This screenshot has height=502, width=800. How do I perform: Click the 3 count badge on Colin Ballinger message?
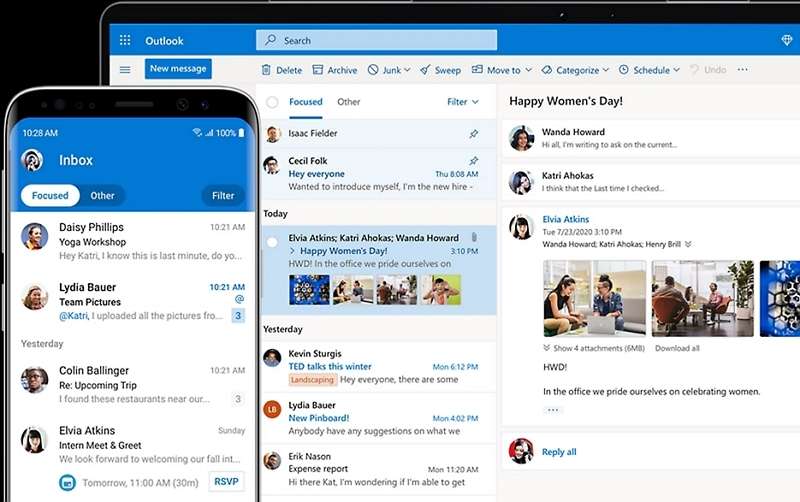click(x=238, y=398)
